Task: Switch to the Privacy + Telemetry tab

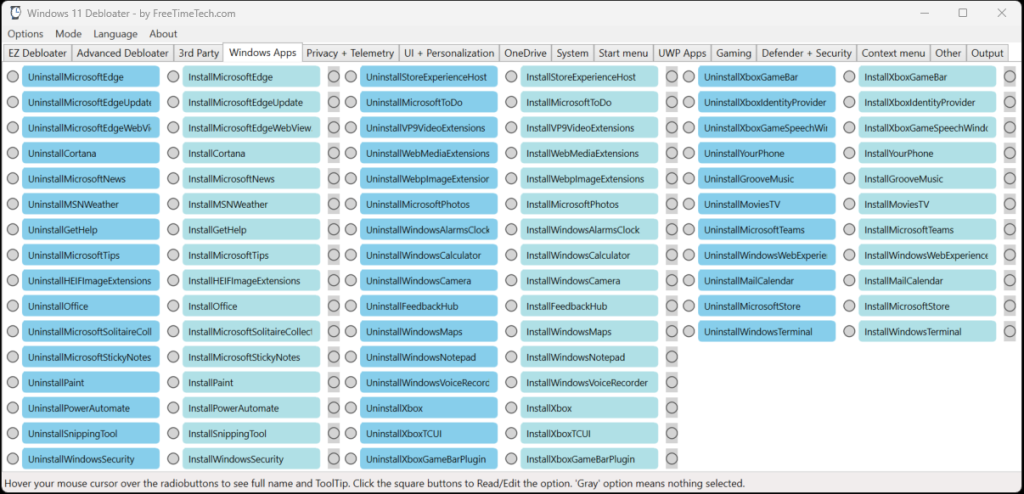Action: [x=349, y=53]
